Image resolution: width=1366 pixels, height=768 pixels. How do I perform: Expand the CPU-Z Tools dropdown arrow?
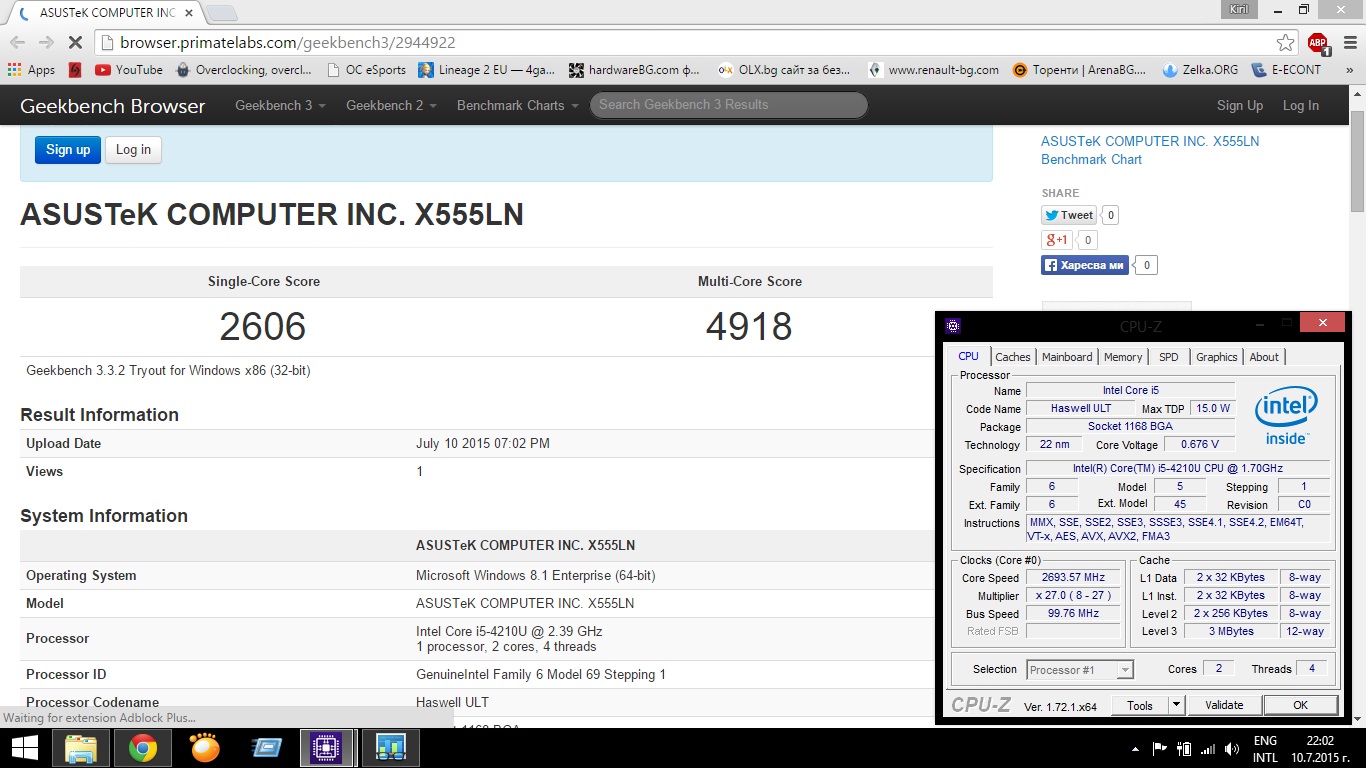pyautogui.click(x=1176, y=705)
